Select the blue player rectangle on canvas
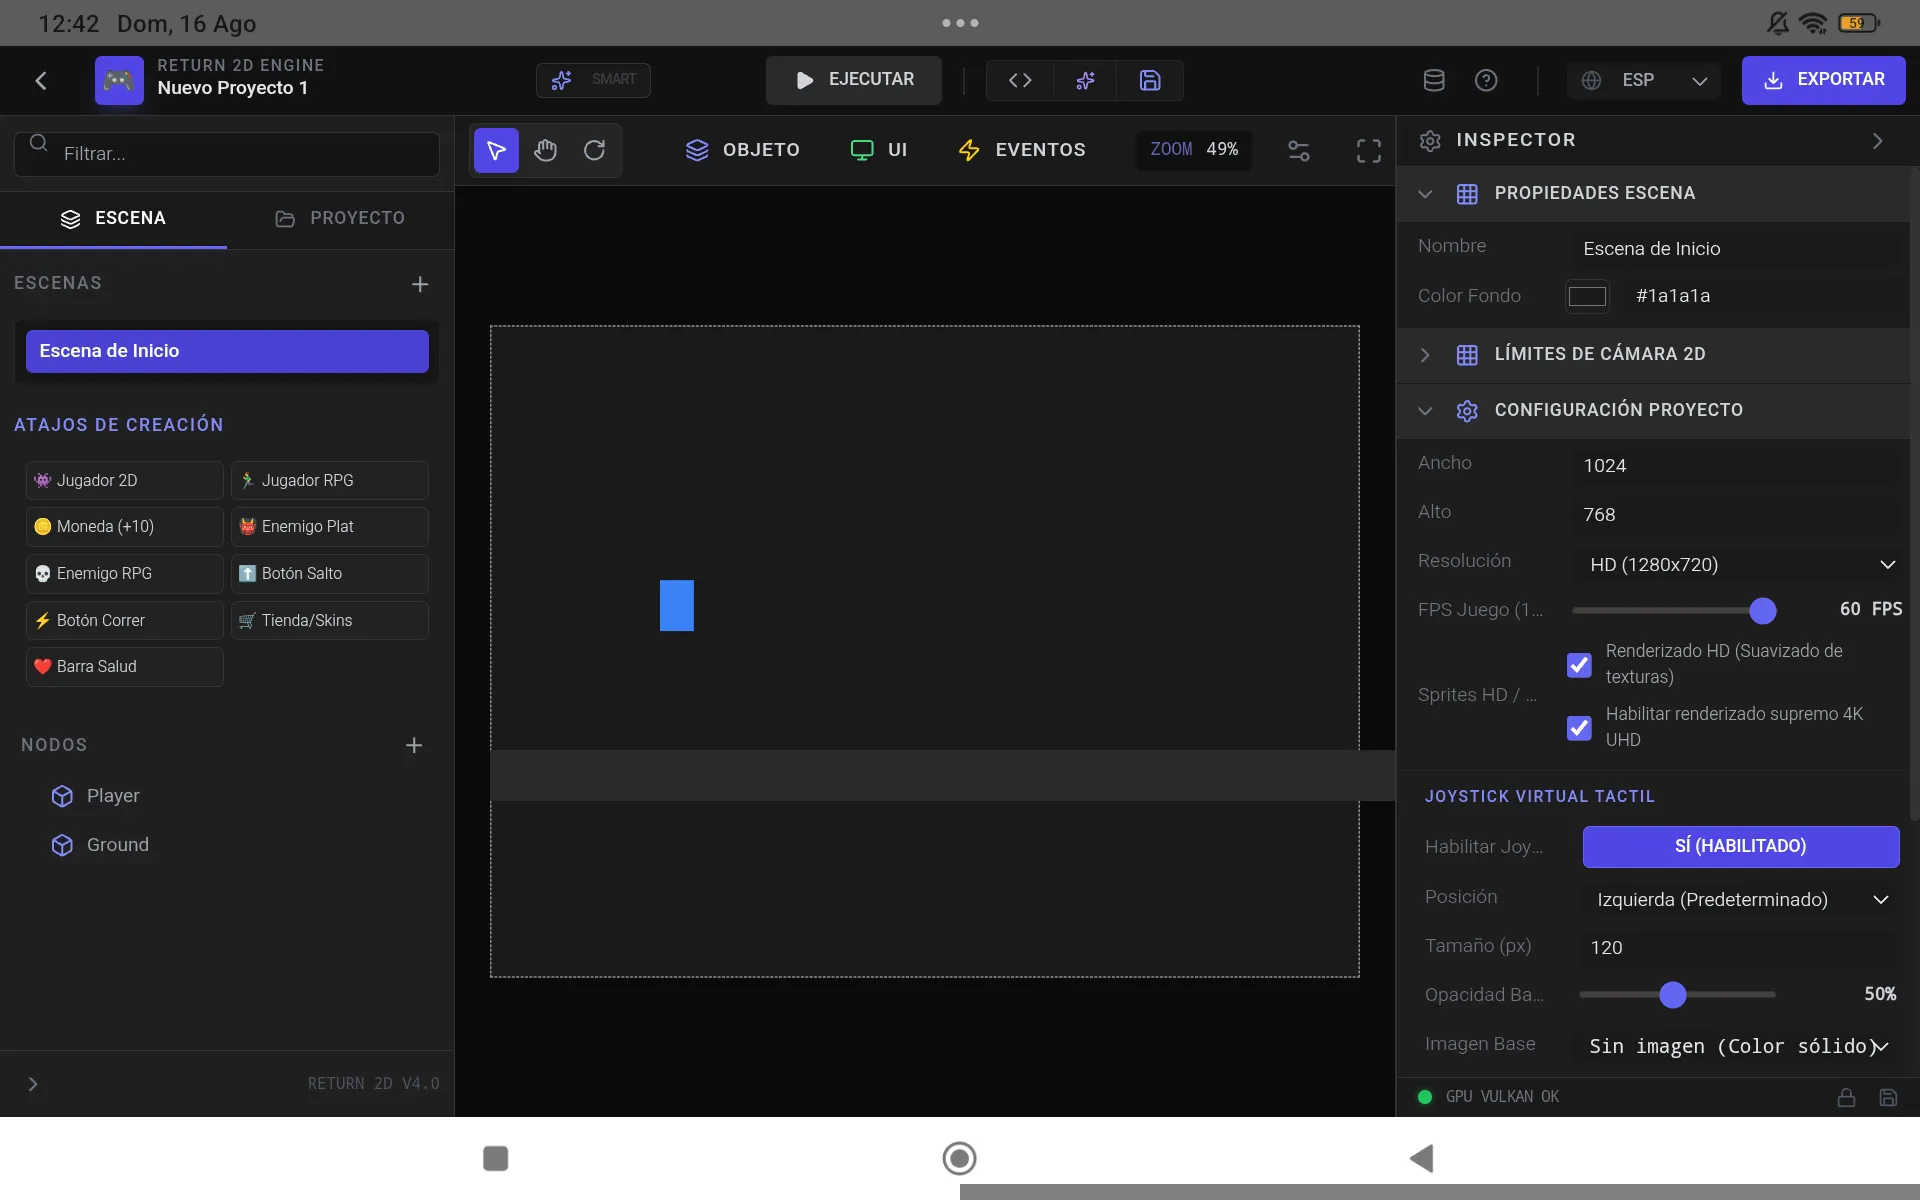 tap(677, 605)
